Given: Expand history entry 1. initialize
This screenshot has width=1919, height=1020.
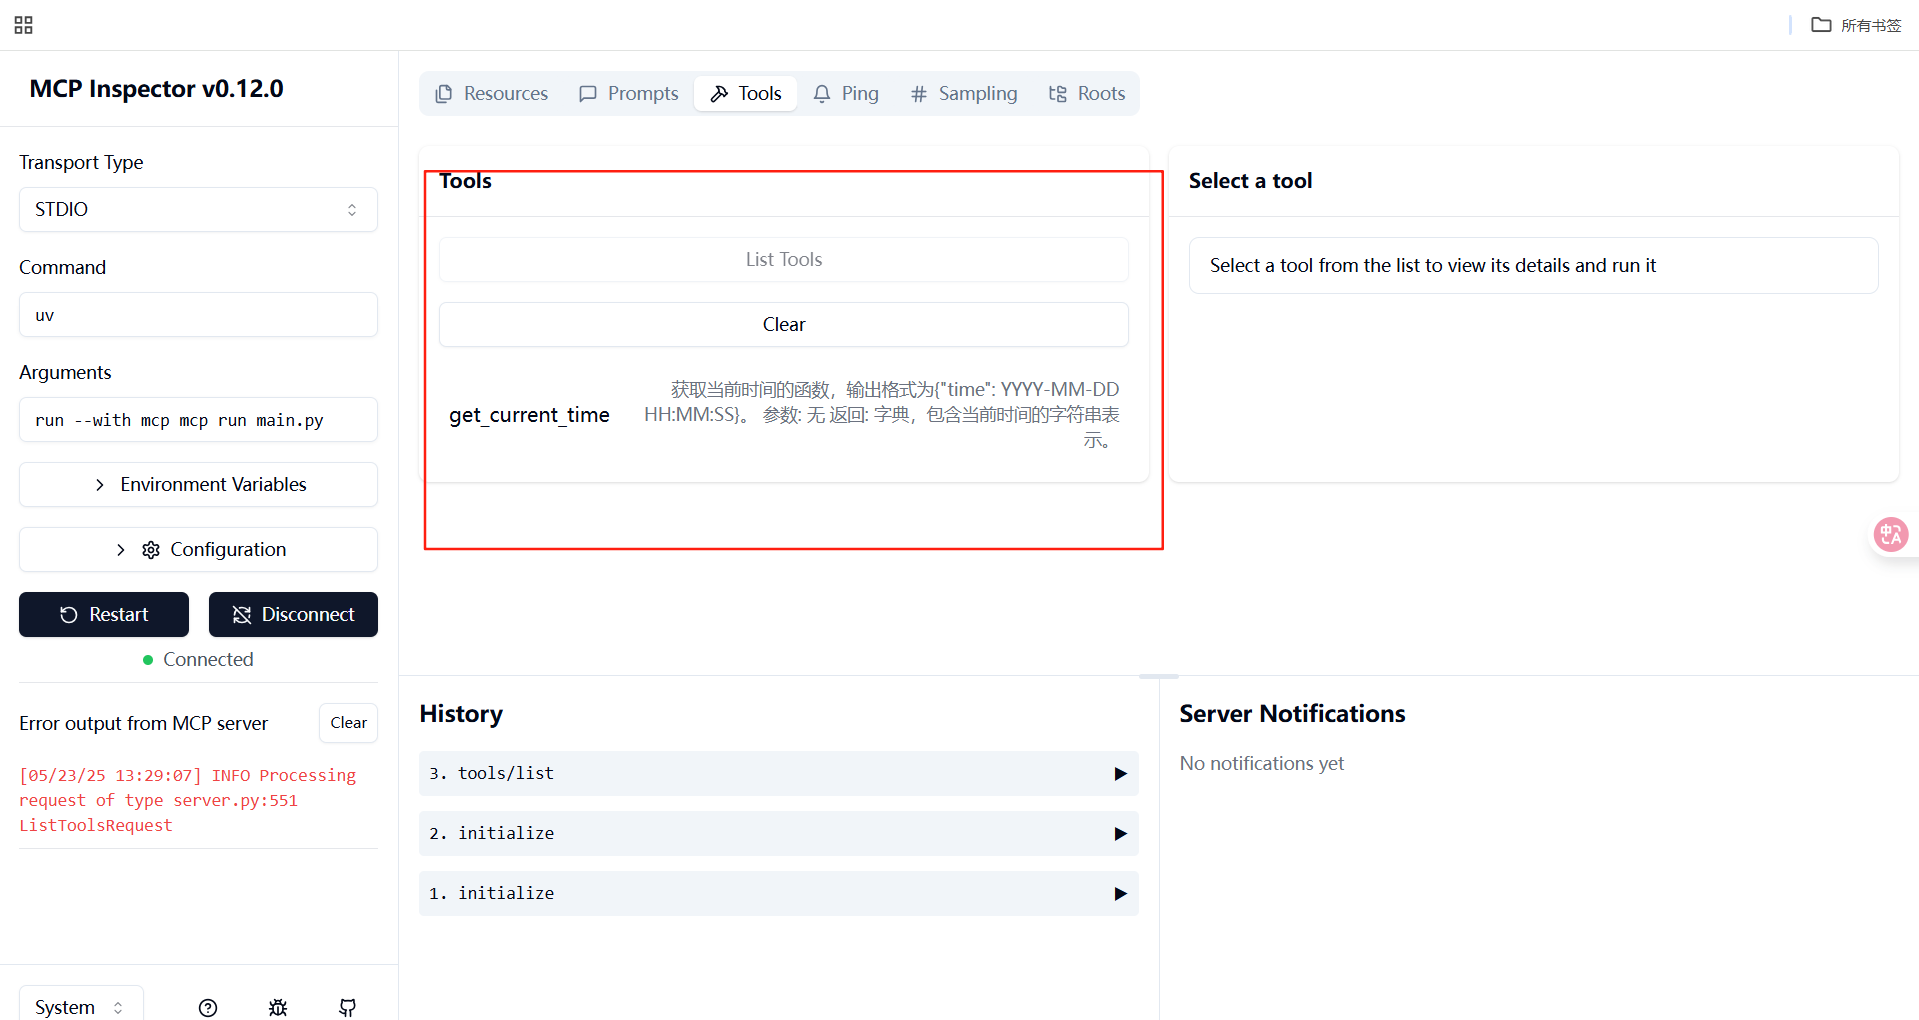Looking at the screenshot, I should 779,893.
